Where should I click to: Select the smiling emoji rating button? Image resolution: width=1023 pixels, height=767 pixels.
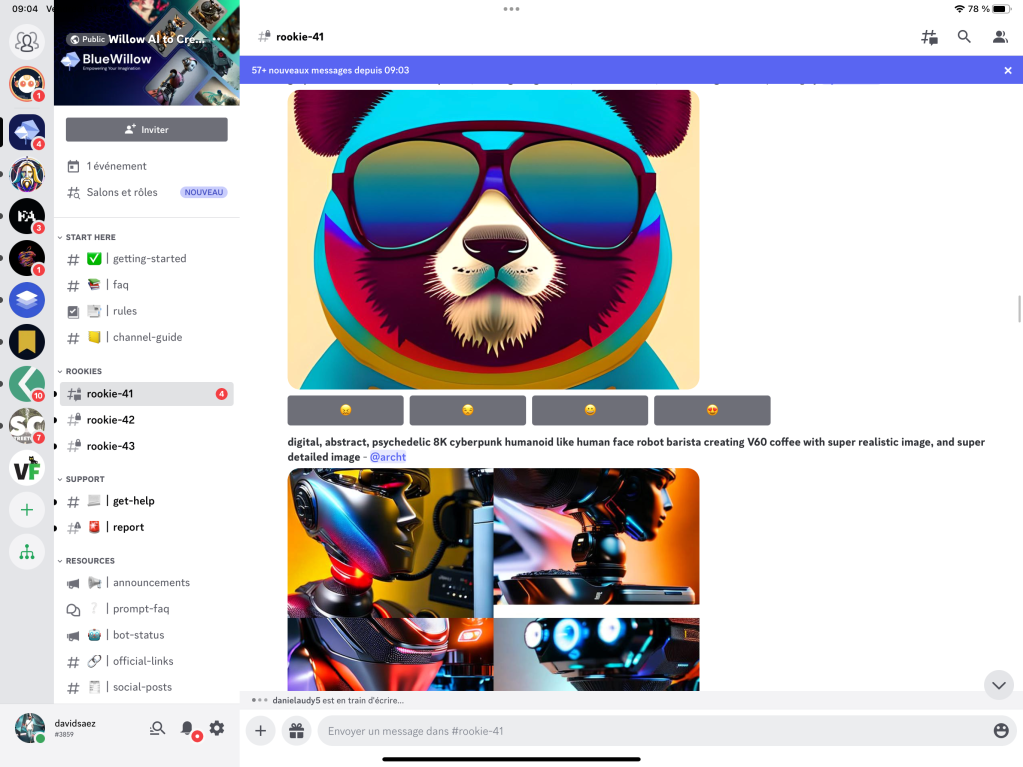[590, 410]
